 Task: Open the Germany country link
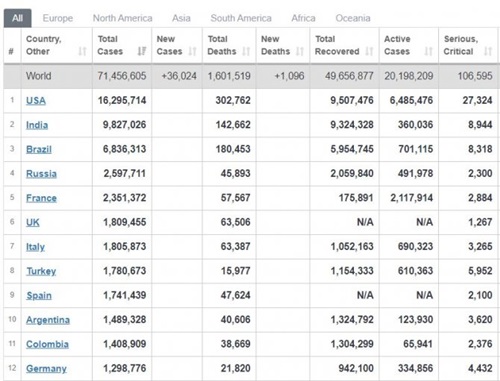[x=46, y=368]
